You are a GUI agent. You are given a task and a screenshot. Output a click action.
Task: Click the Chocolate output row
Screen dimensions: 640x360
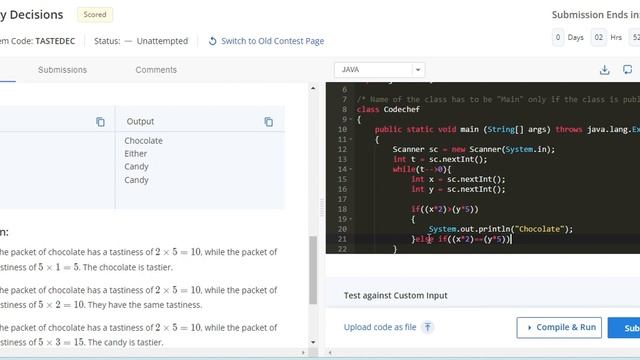click(x=143, y=140)
